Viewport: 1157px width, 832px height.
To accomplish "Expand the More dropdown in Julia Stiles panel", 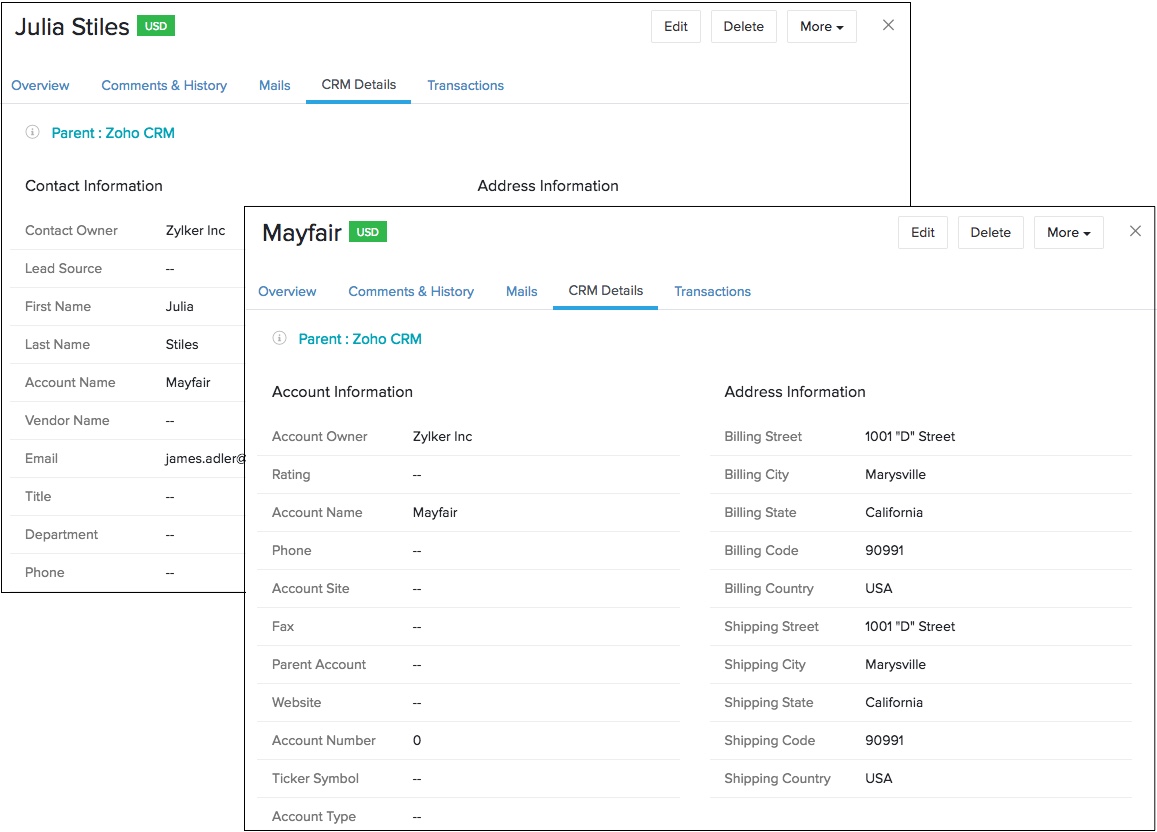I will click(x=821, y=26).
